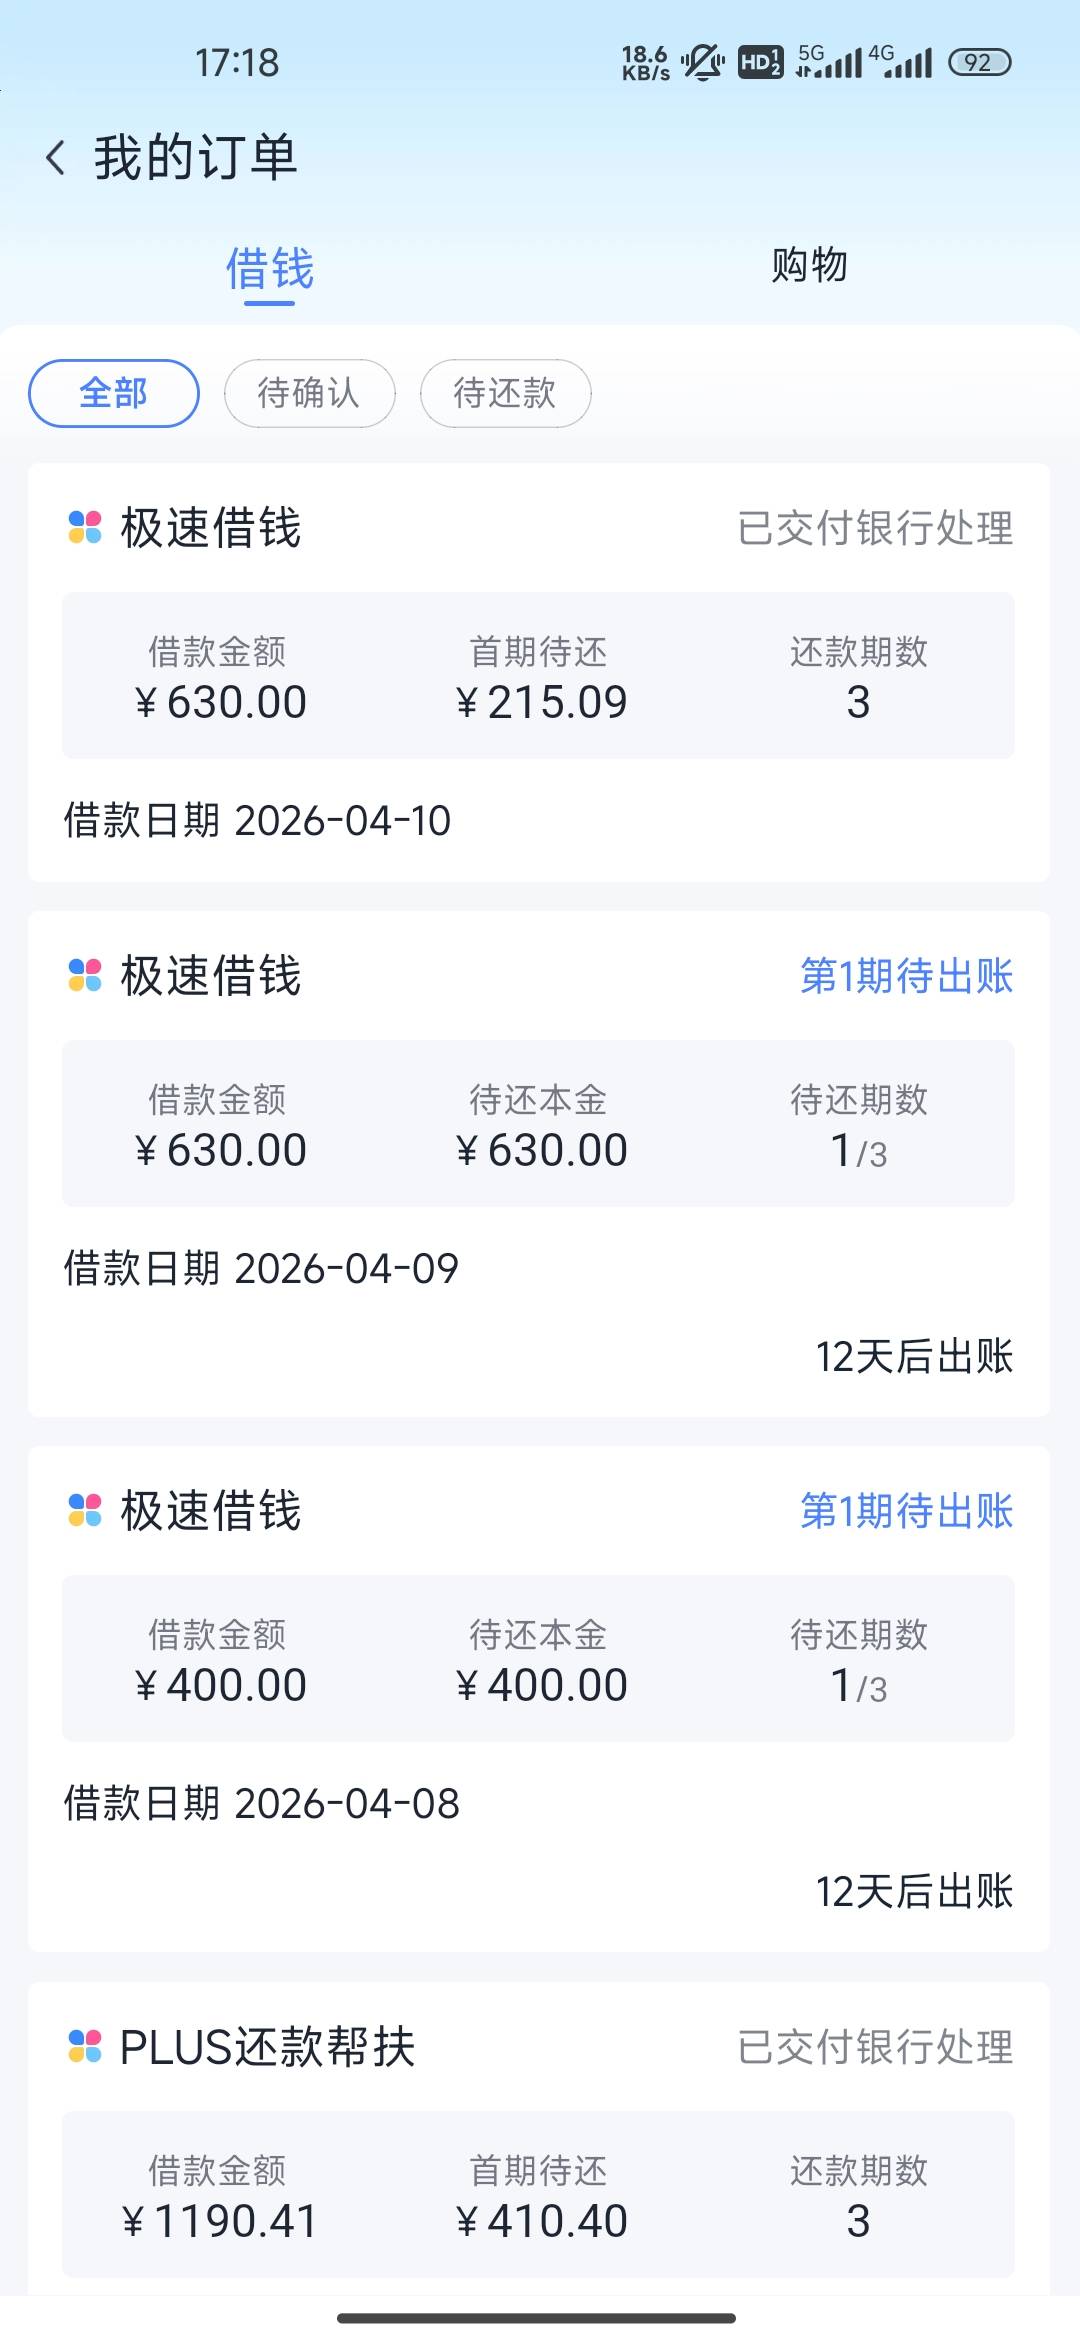This screenshot has height=2340, width=1080.
Task: Select the 待确认 filter chip
Action: (x=309, y=393)
